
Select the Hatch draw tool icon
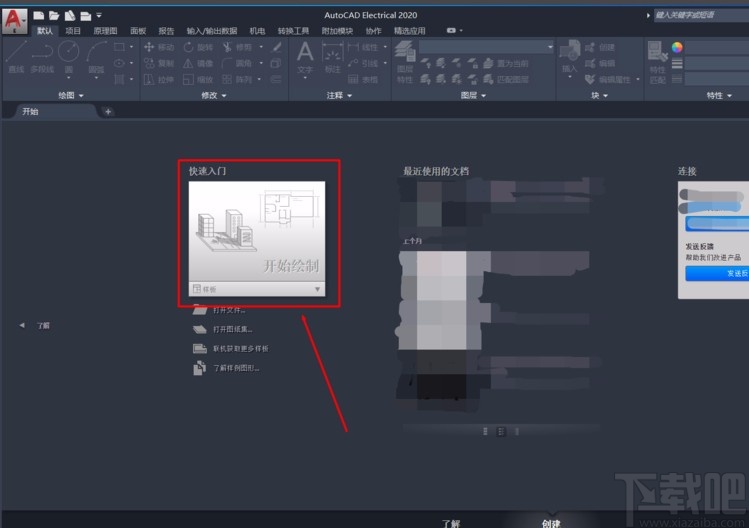[x=119, y=79]
